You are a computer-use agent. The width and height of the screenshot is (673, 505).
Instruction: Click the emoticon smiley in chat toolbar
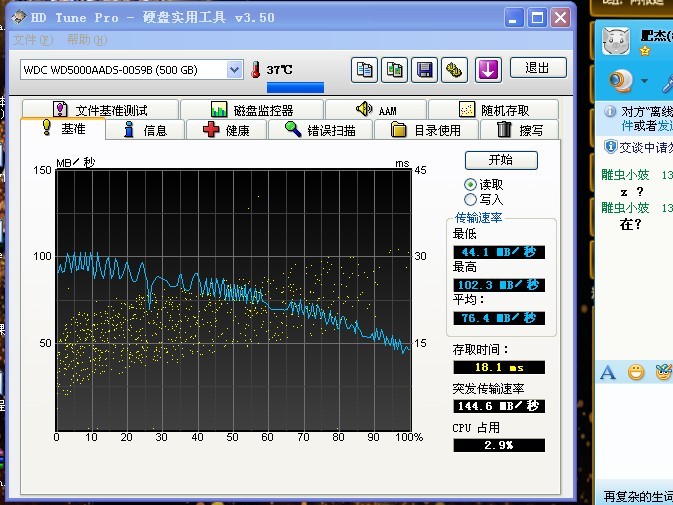point(636,373)
